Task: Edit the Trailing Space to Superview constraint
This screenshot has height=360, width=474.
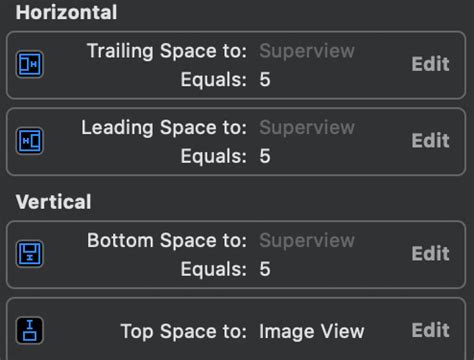Action: [430, 64]
